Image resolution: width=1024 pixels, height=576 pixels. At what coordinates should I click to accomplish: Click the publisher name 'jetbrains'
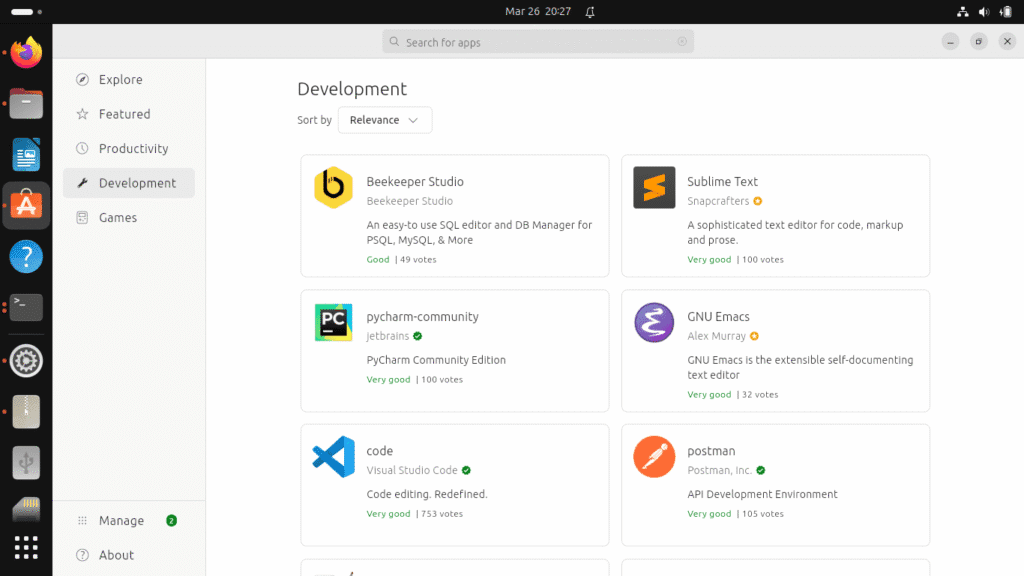click(x=388, y=336)
